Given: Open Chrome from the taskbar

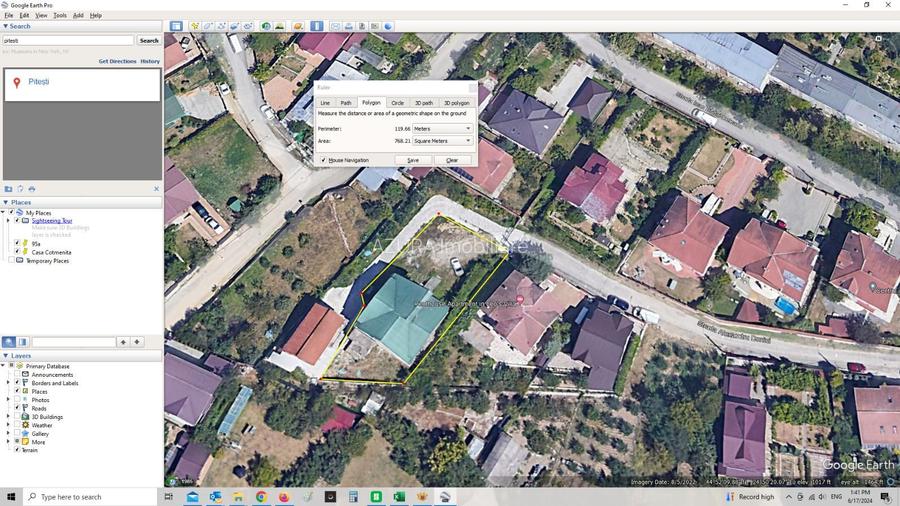Looking at the screenshot, I should tap(261, 497).
